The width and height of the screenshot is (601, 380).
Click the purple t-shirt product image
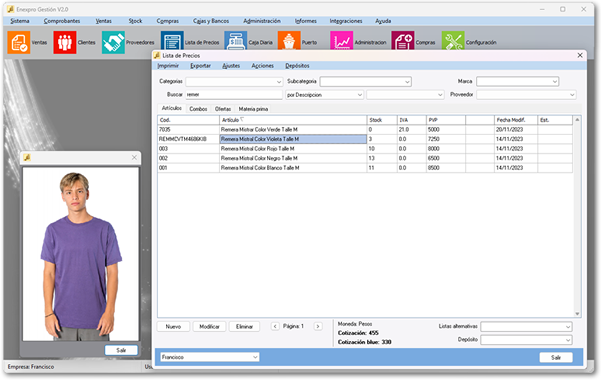tap(80, 254)
